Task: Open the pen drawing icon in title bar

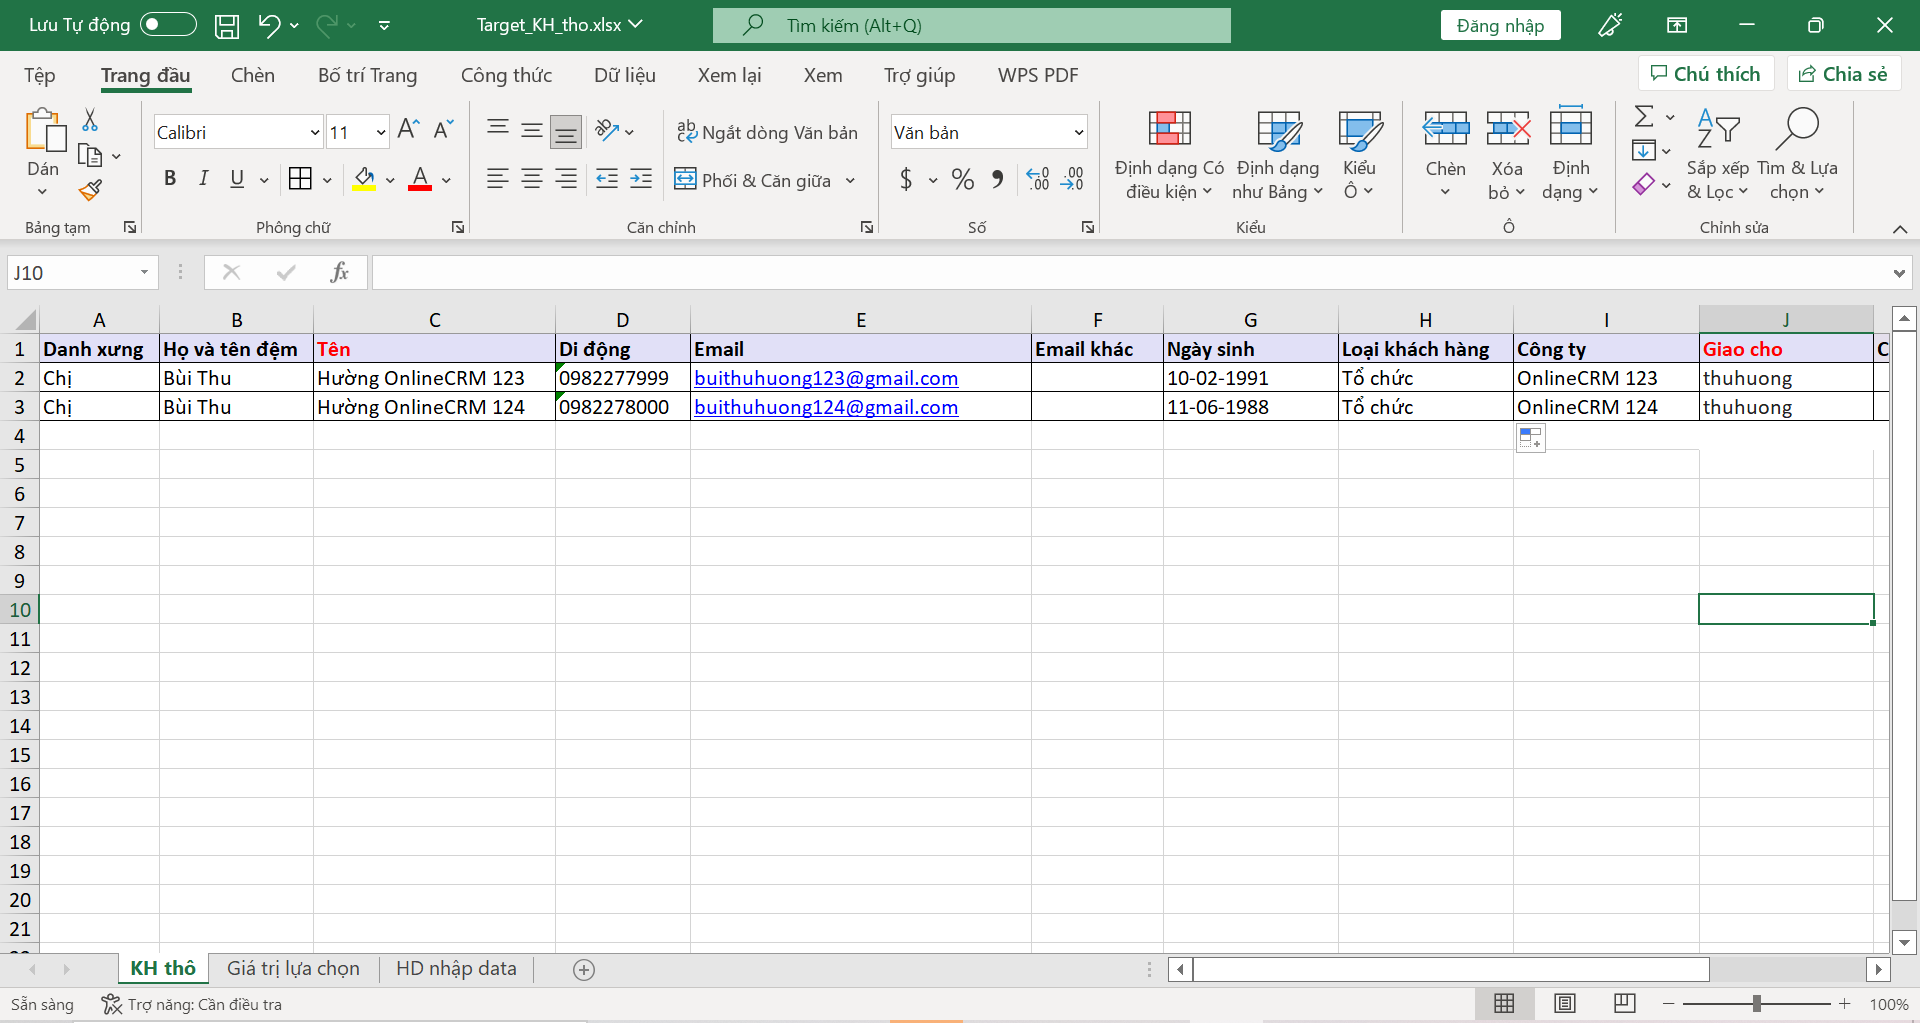Action: [1610, 25]
